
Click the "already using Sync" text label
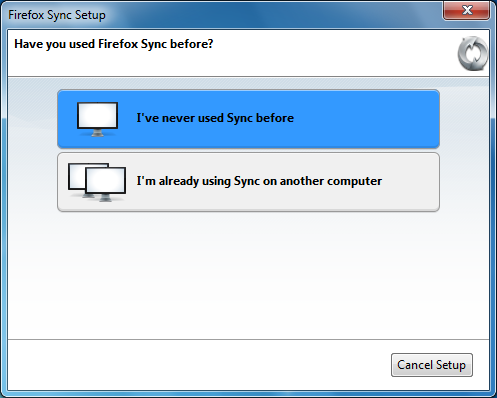(259, 181)
